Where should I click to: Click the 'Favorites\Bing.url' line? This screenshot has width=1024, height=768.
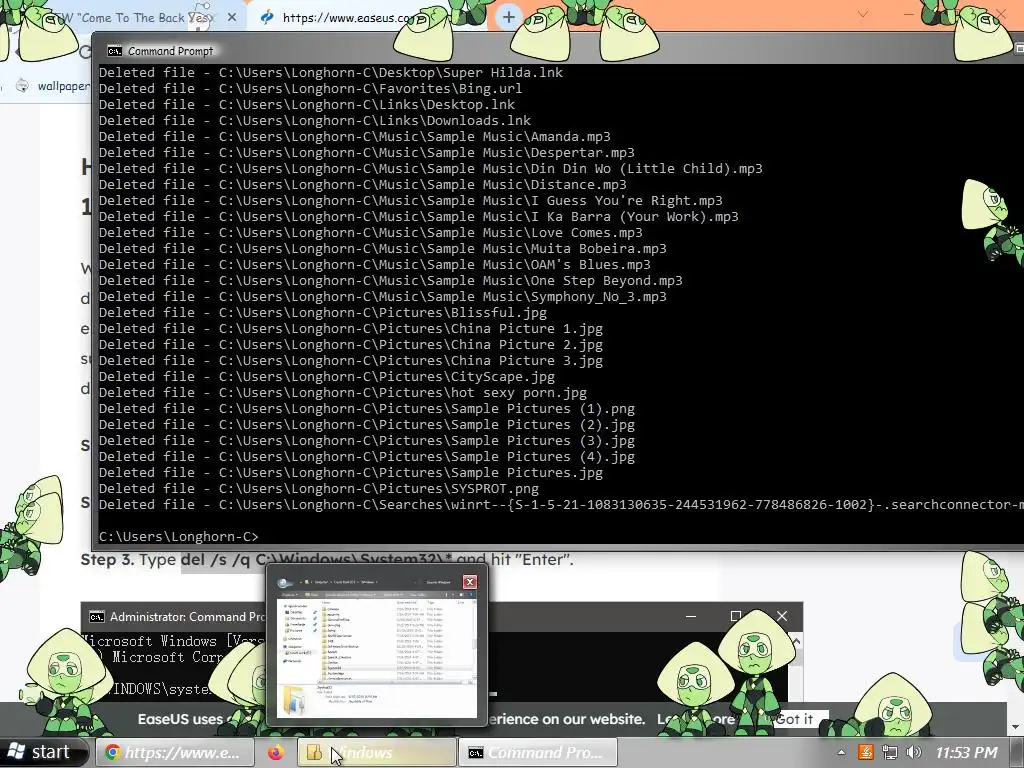(310, 88)
